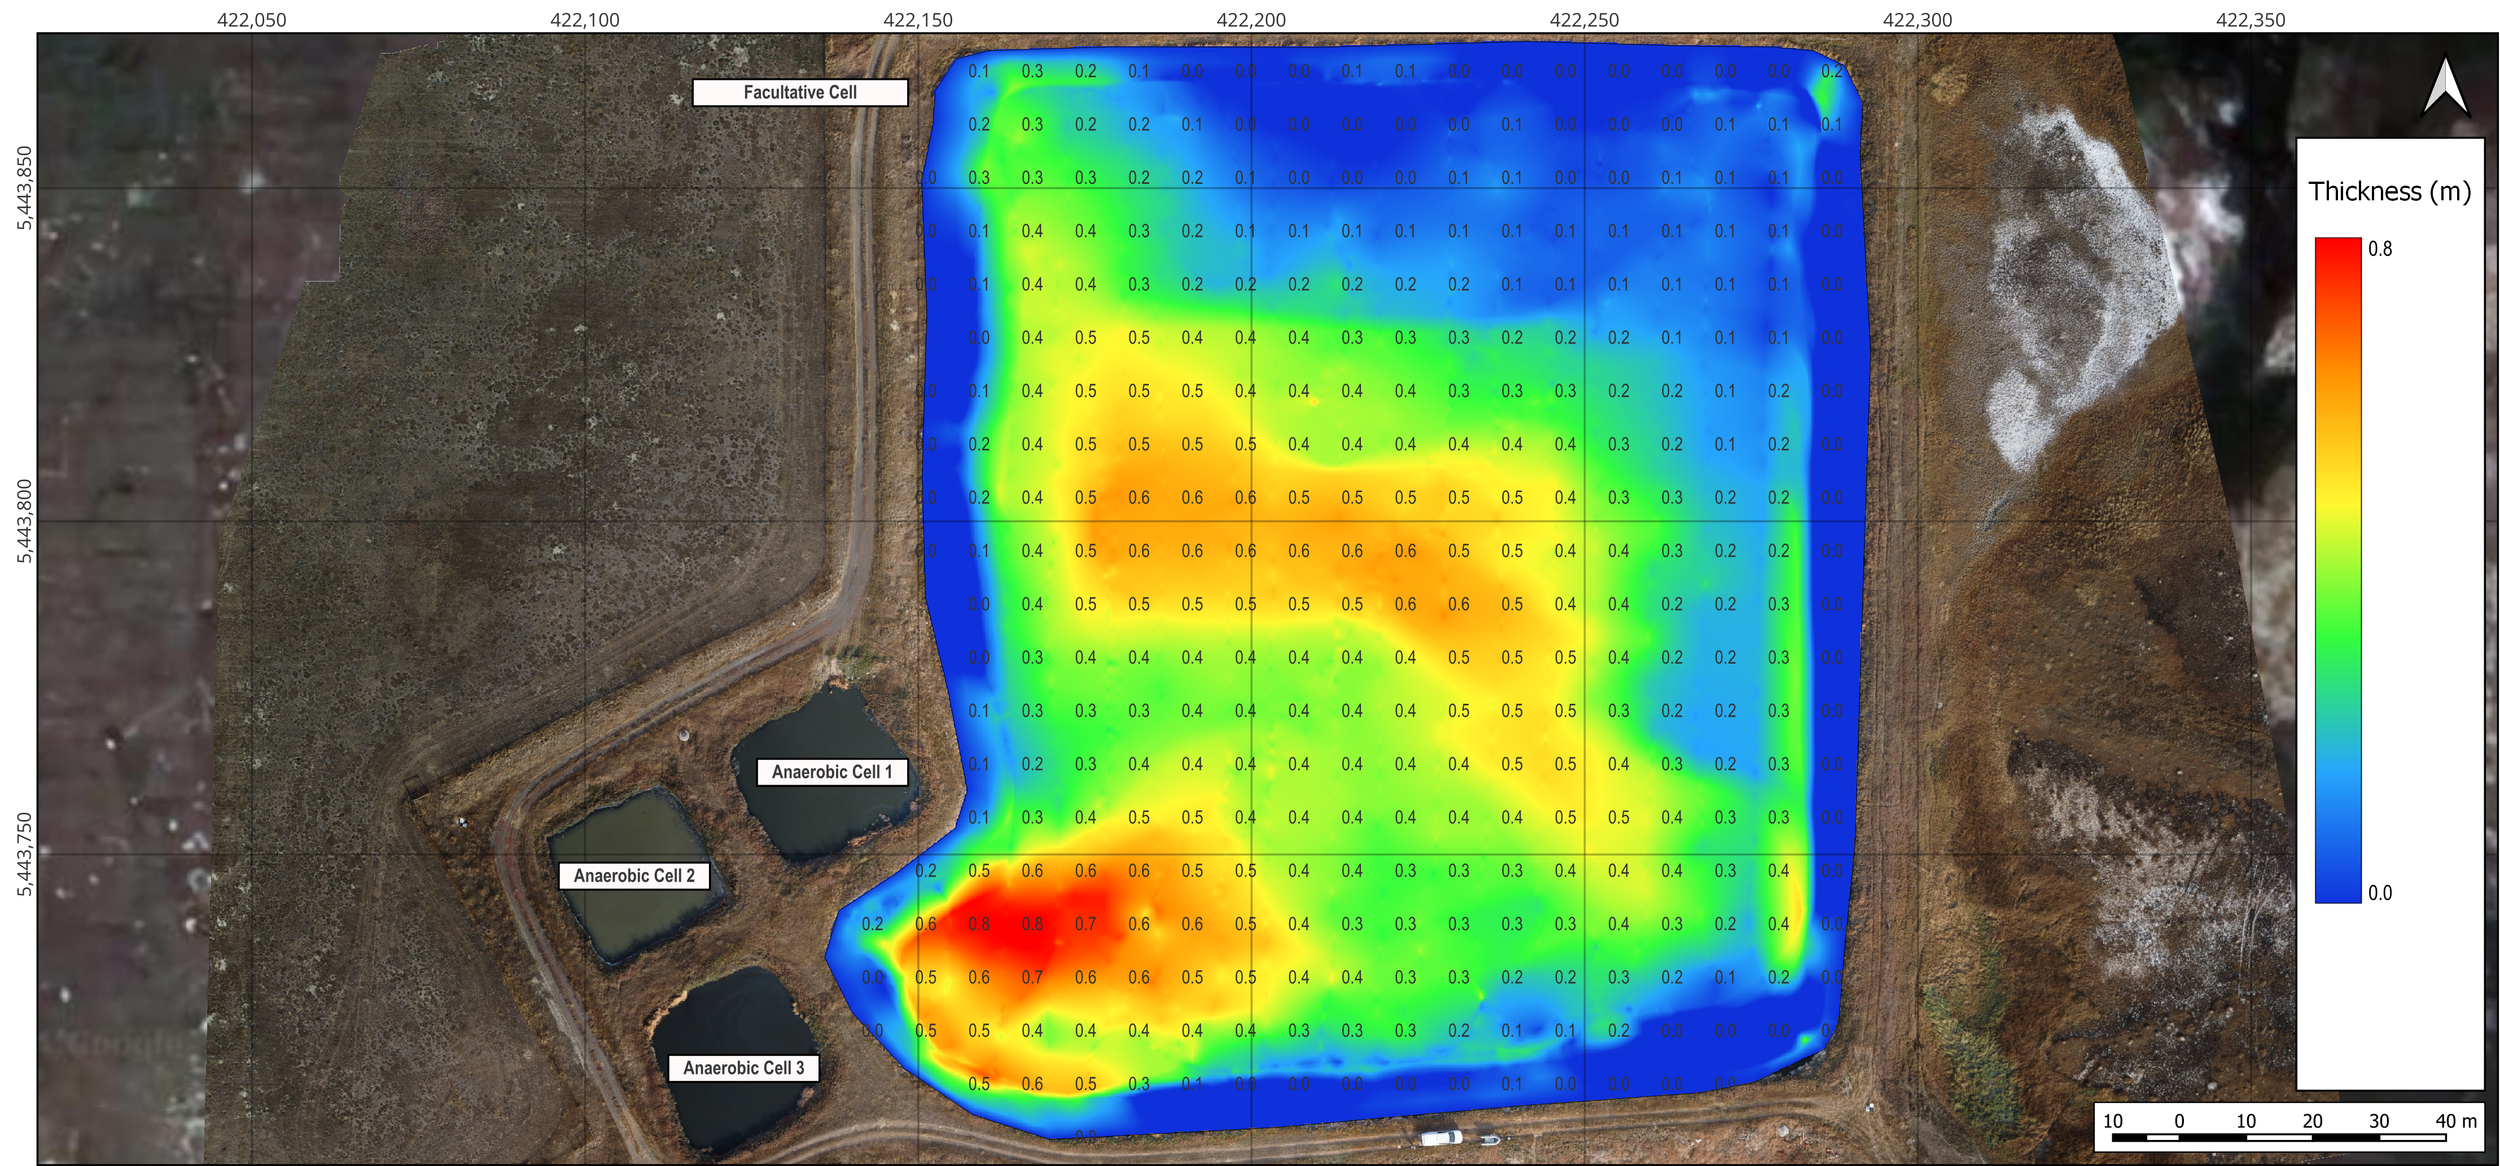The width and height of the screenshot is (2500, 1166).
Task: Click the scale bar at bottom right
Action: point(2278,1137)
